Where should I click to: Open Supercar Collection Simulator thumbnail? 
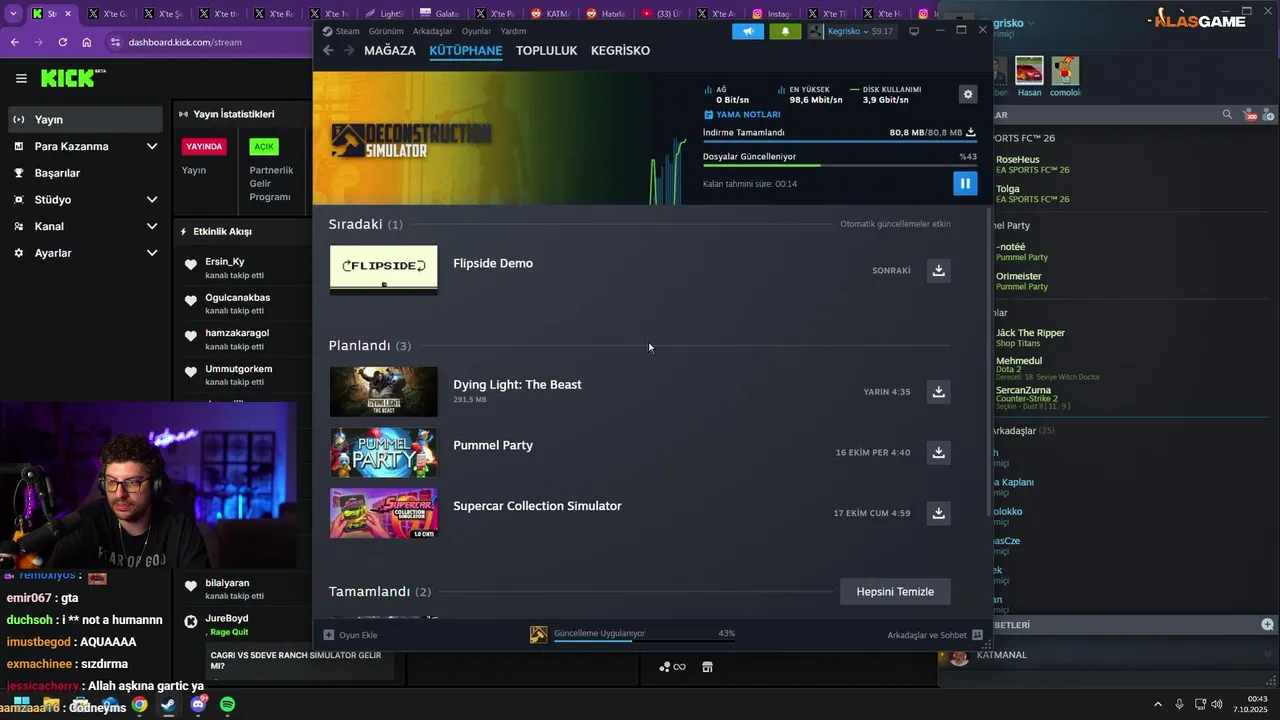click(x=384, y=513)
